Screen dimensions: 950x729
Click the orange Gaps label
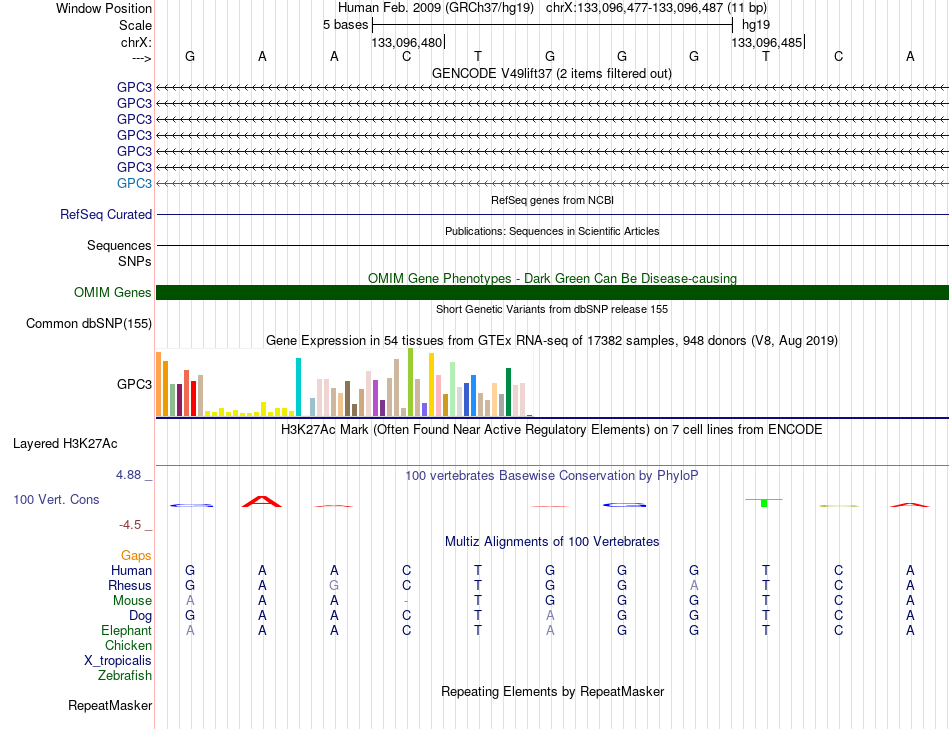[136, 555]
